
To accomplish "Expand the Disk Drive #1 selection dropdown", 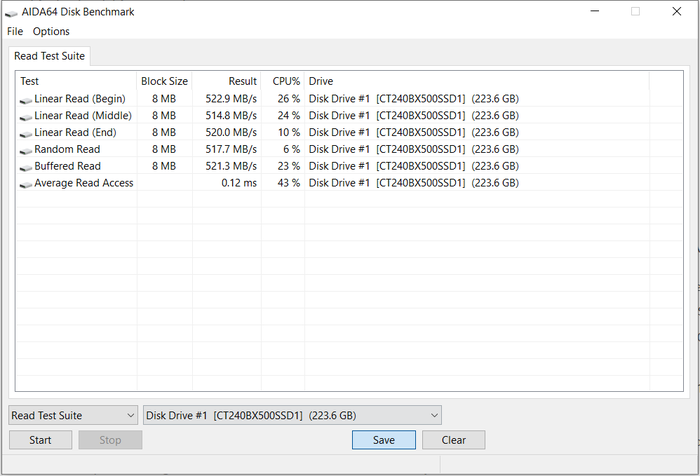I will click(x=292, y=416).
